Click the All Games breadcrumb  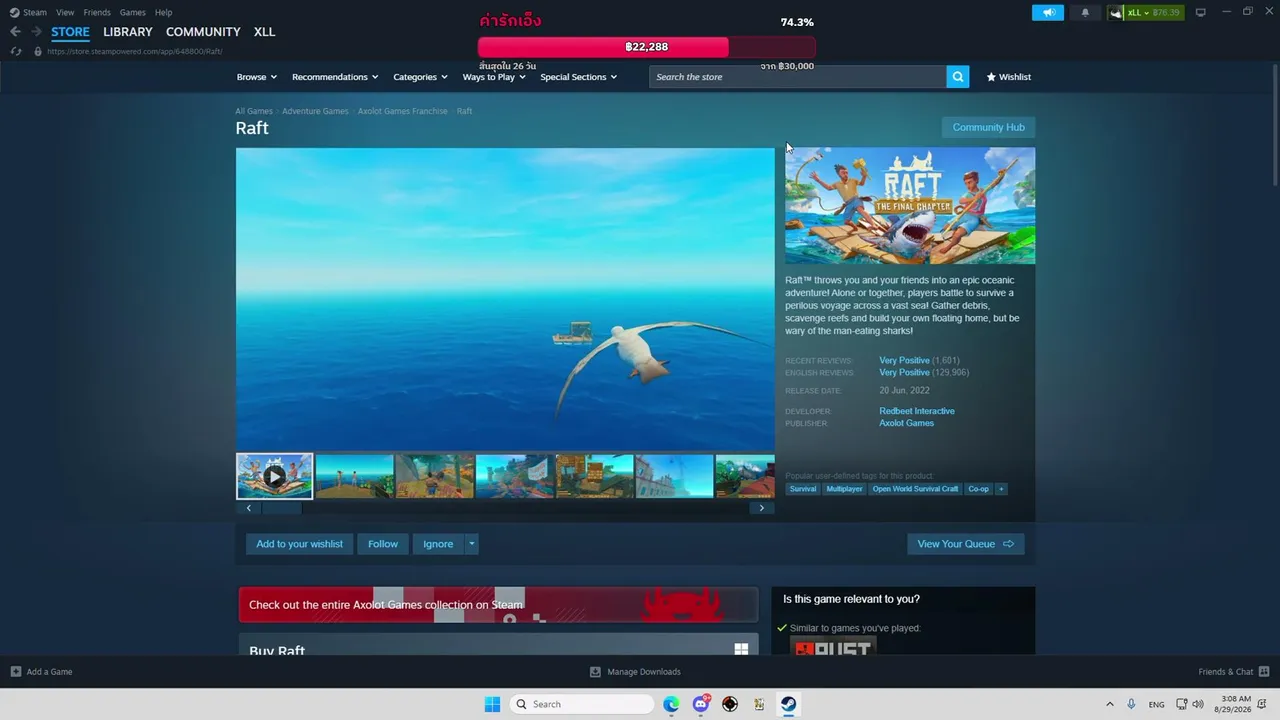coord(254,111)
